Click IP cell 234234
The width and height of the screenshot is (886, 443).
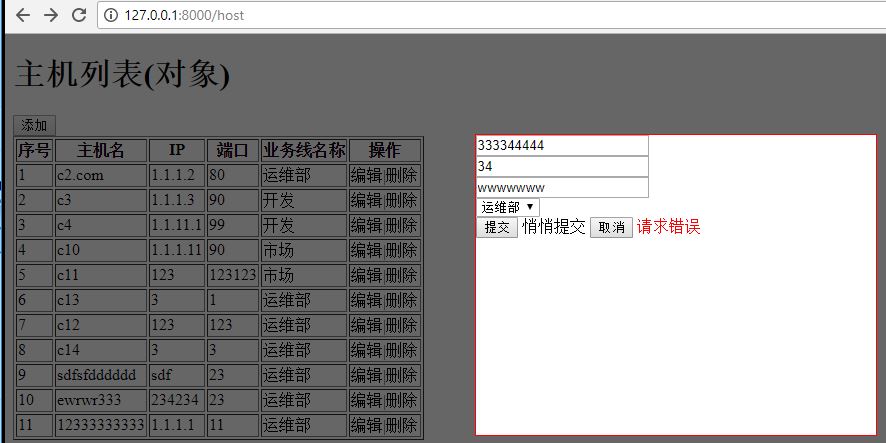(177, 400)
